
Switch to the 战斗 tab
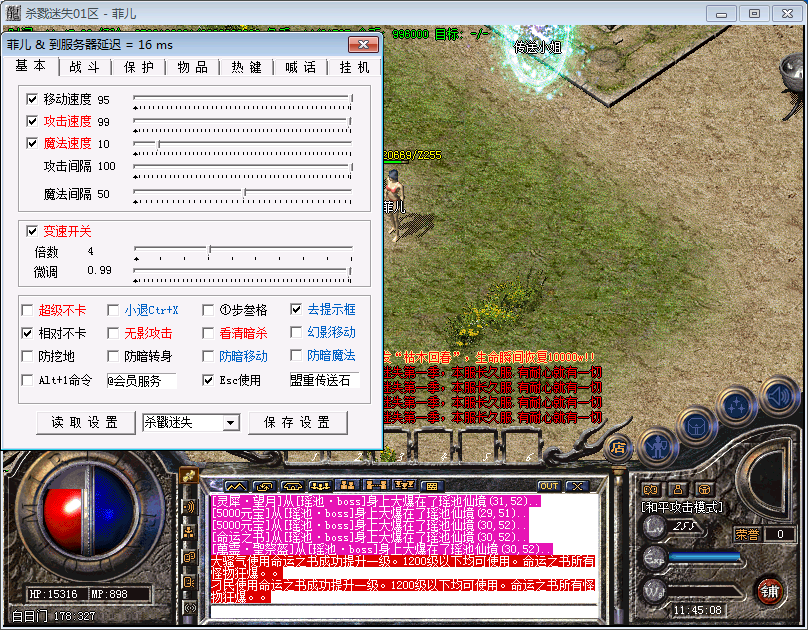click(85, 67)
